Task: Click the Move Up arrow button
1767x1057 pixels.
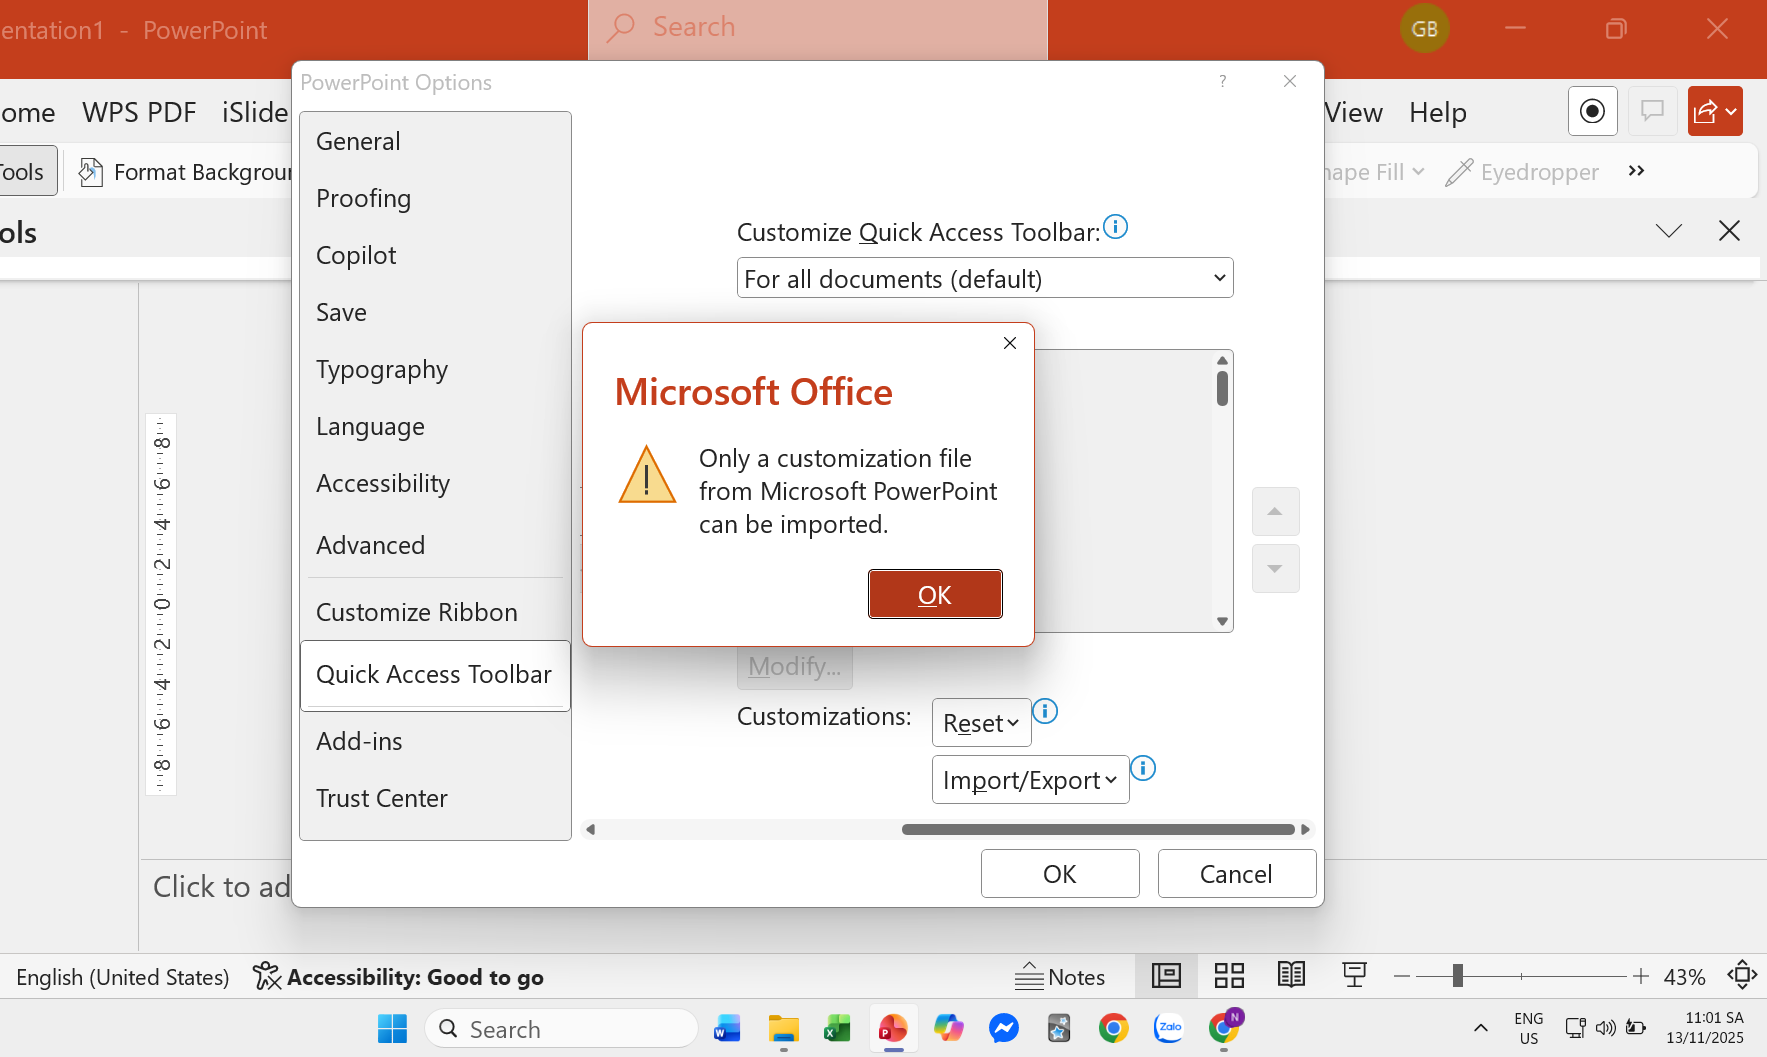Action: click(1275, 512)
